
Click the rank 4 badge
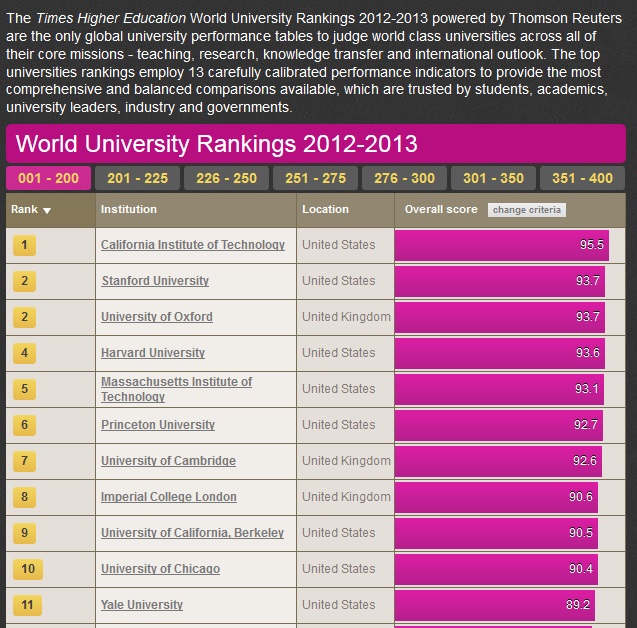[24, 353]
